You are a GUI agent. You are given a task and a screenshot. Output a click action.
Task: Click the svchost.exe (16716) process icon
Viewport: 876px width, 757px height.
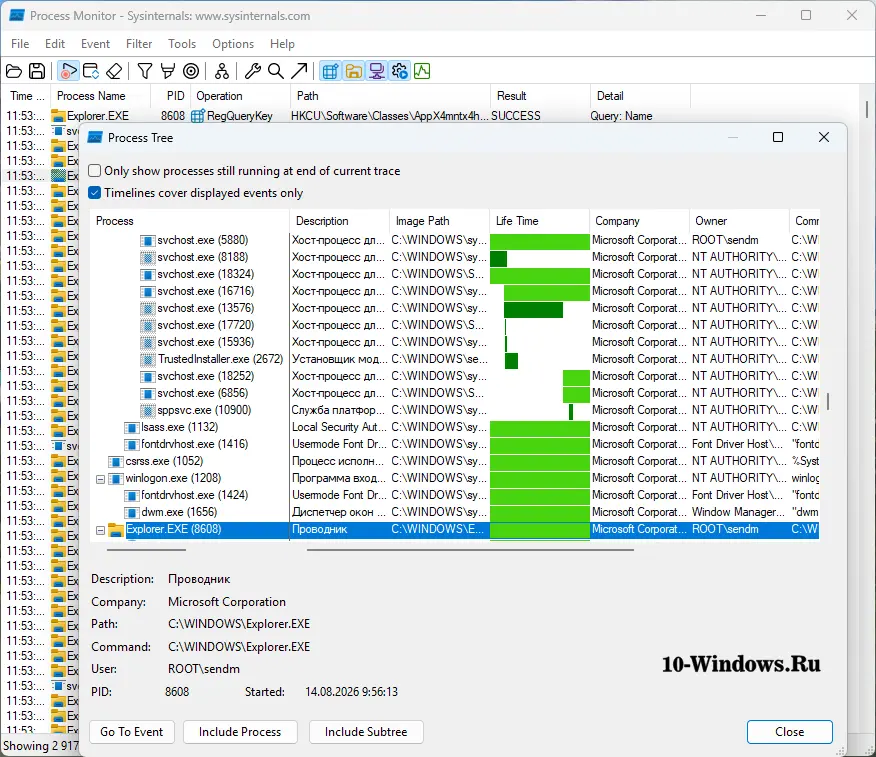coord(147,292)
